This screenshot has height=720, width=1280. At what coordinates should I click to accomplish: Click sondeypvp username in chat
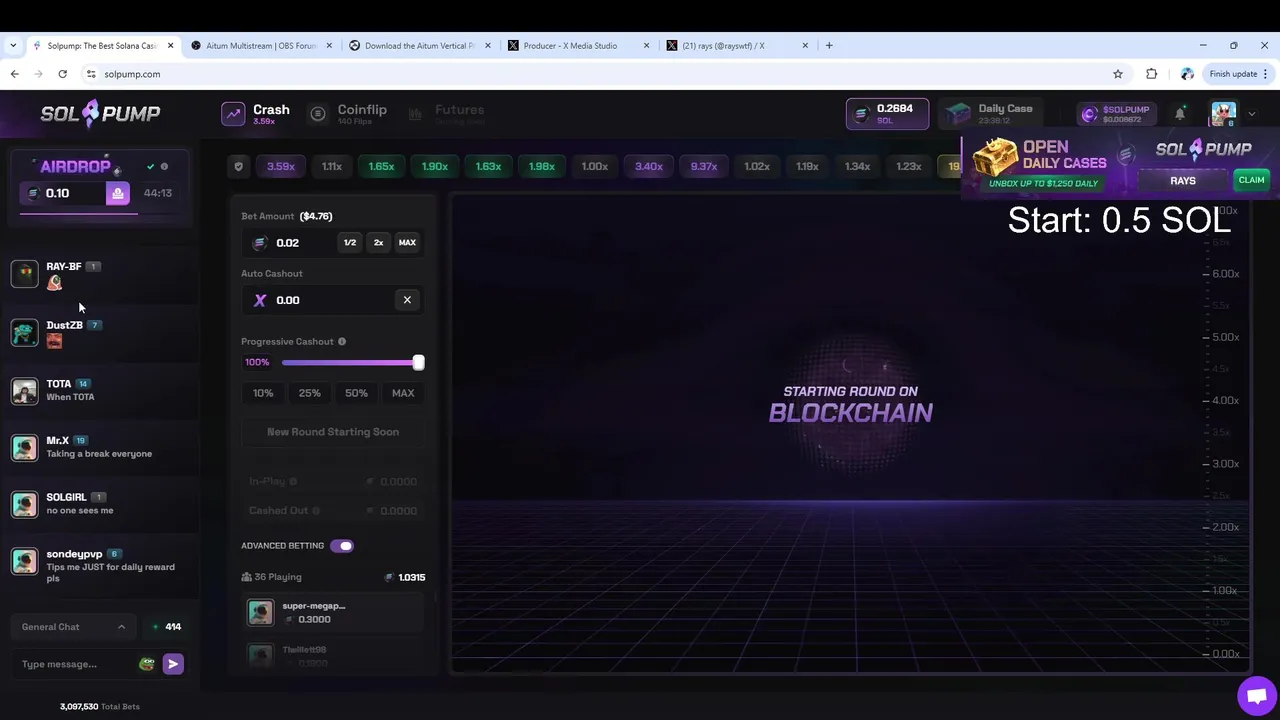coord(74,554)
